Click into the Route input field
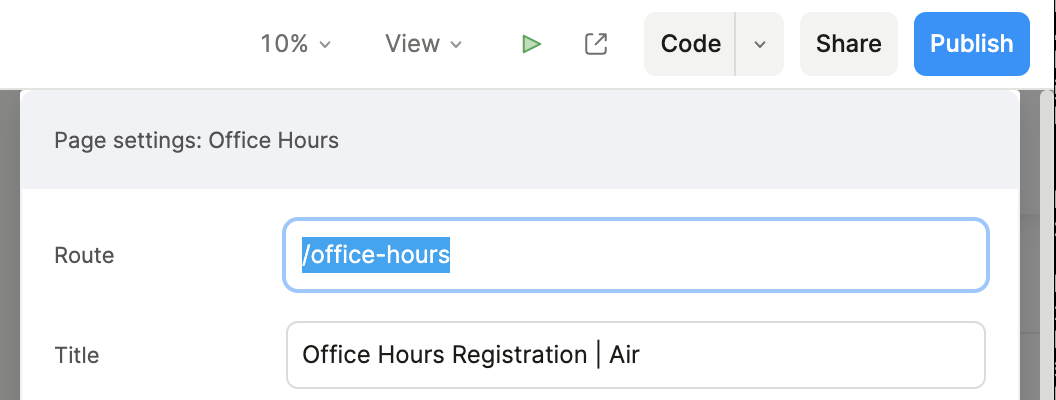The height and width of the screenshot is (400, 1056). 636,255
